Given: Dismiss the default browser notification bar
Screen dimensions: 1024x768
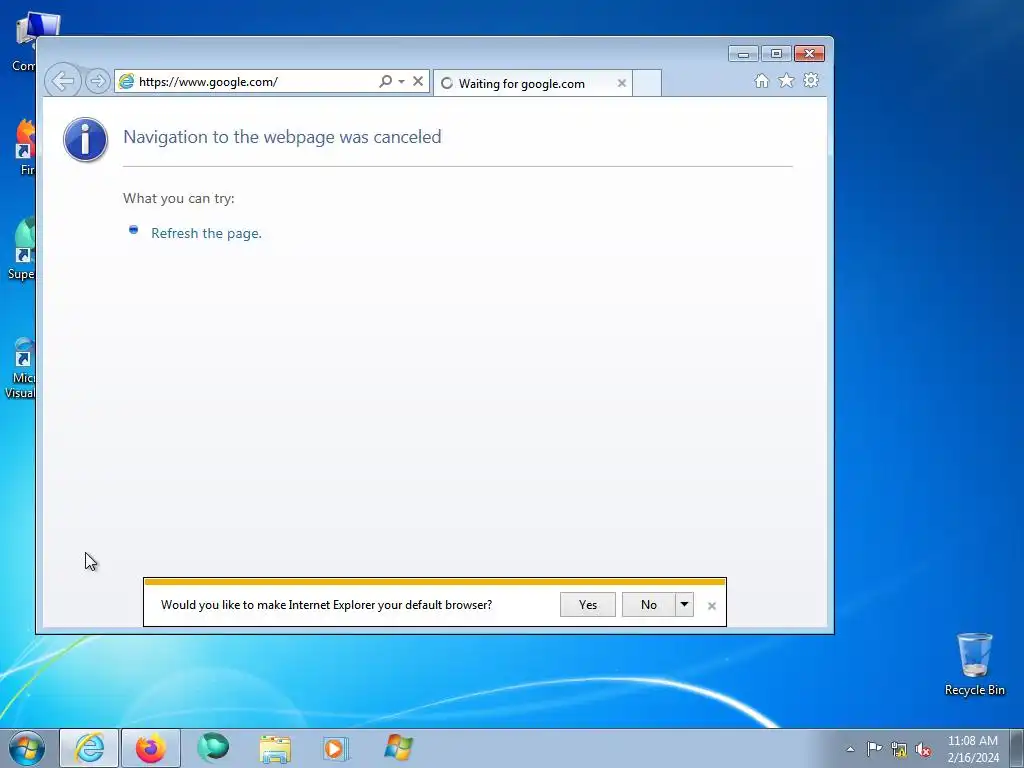Looking at the screenshot, I should pyautogui.click(x=712, y=606).
